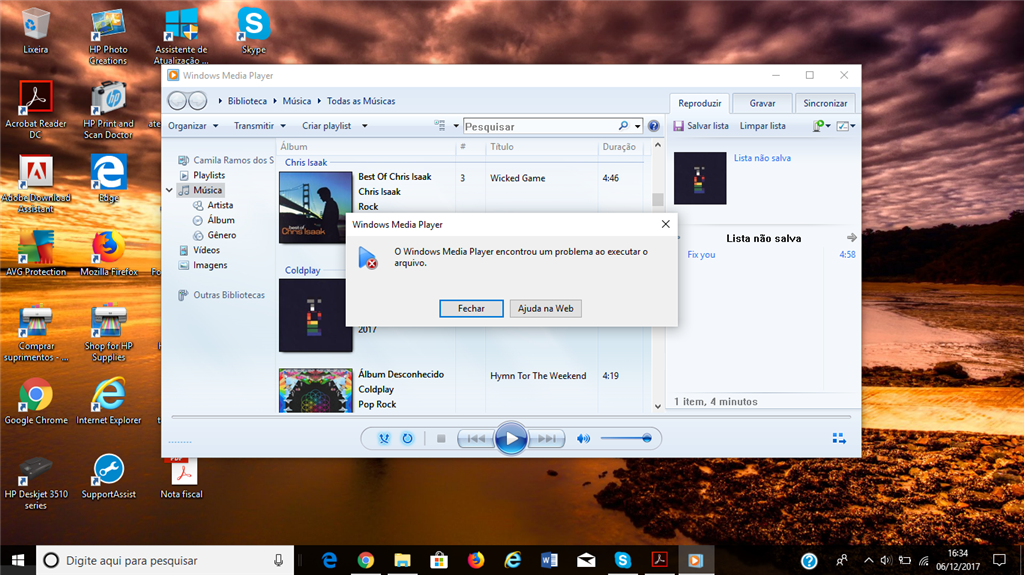Select Música in the breadcrumb

coord(296,101)
